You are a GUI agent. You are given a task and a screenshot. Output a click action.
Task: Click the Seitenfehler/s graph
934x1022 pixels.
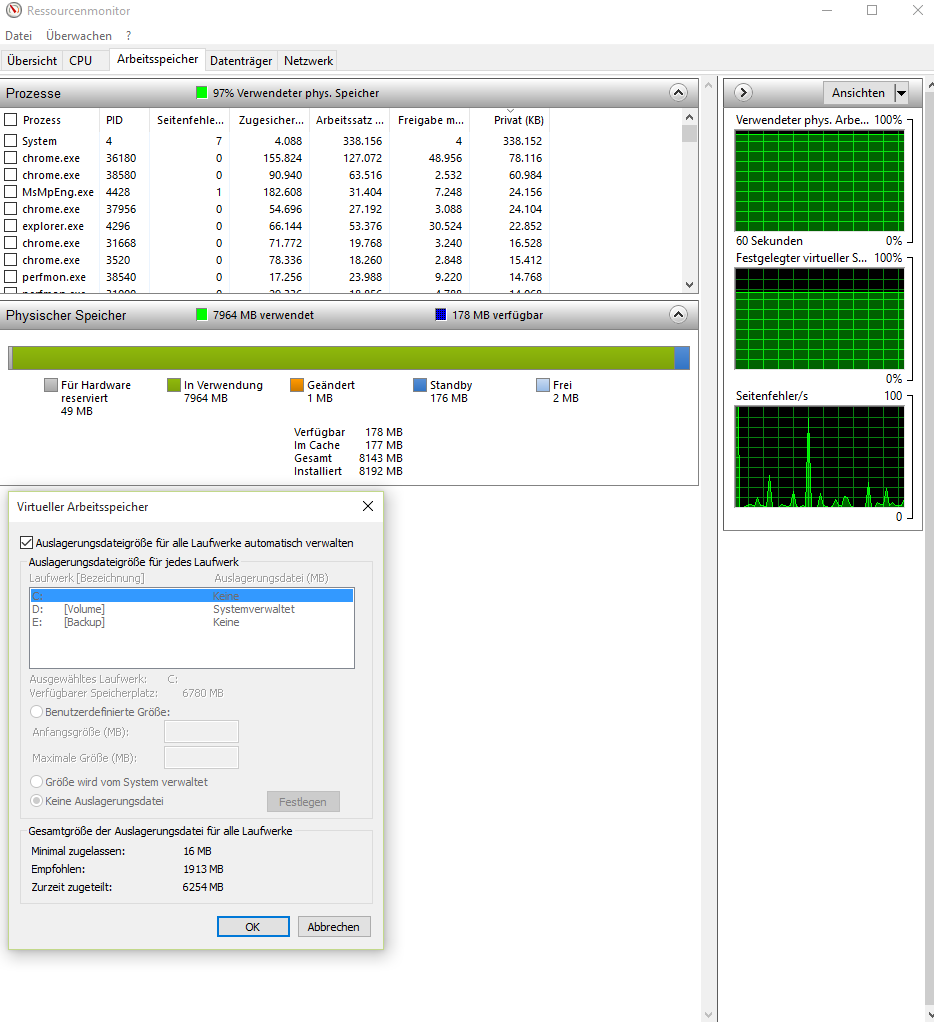click(x=819, y=456)
